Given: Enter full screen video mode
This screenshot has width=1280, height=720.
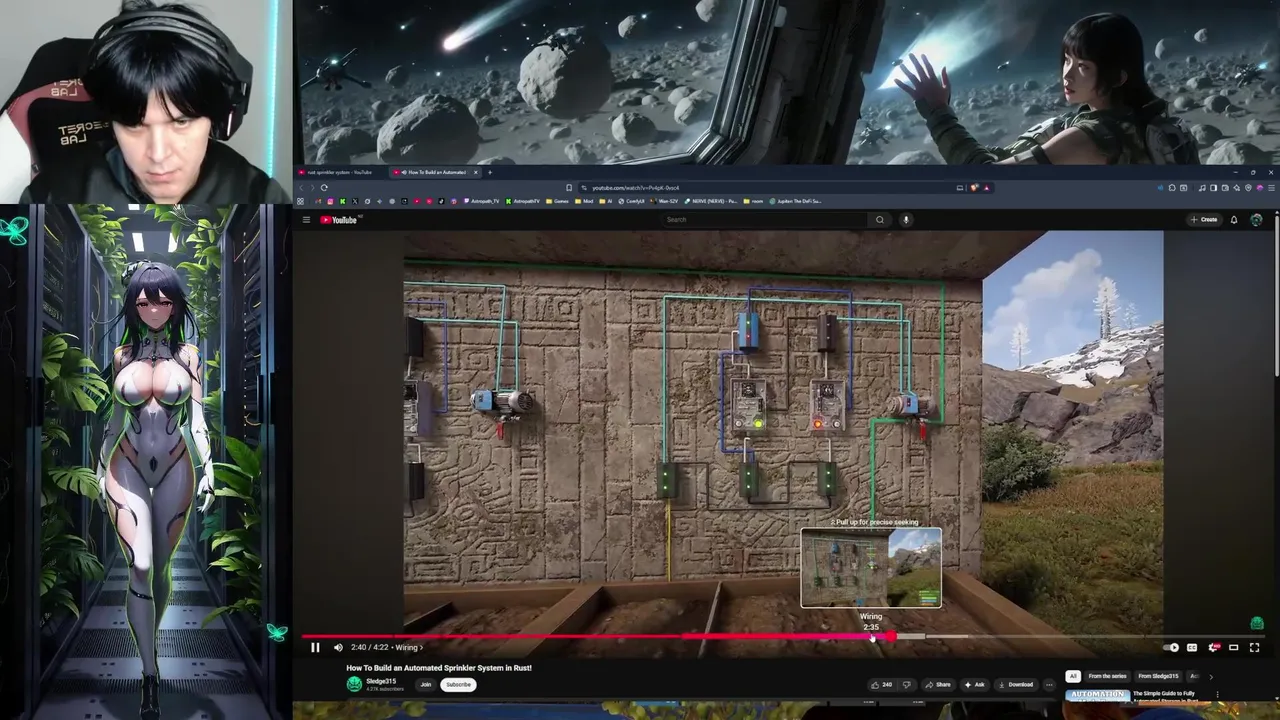Looking at the screenshot, I should pos(1254,647).
